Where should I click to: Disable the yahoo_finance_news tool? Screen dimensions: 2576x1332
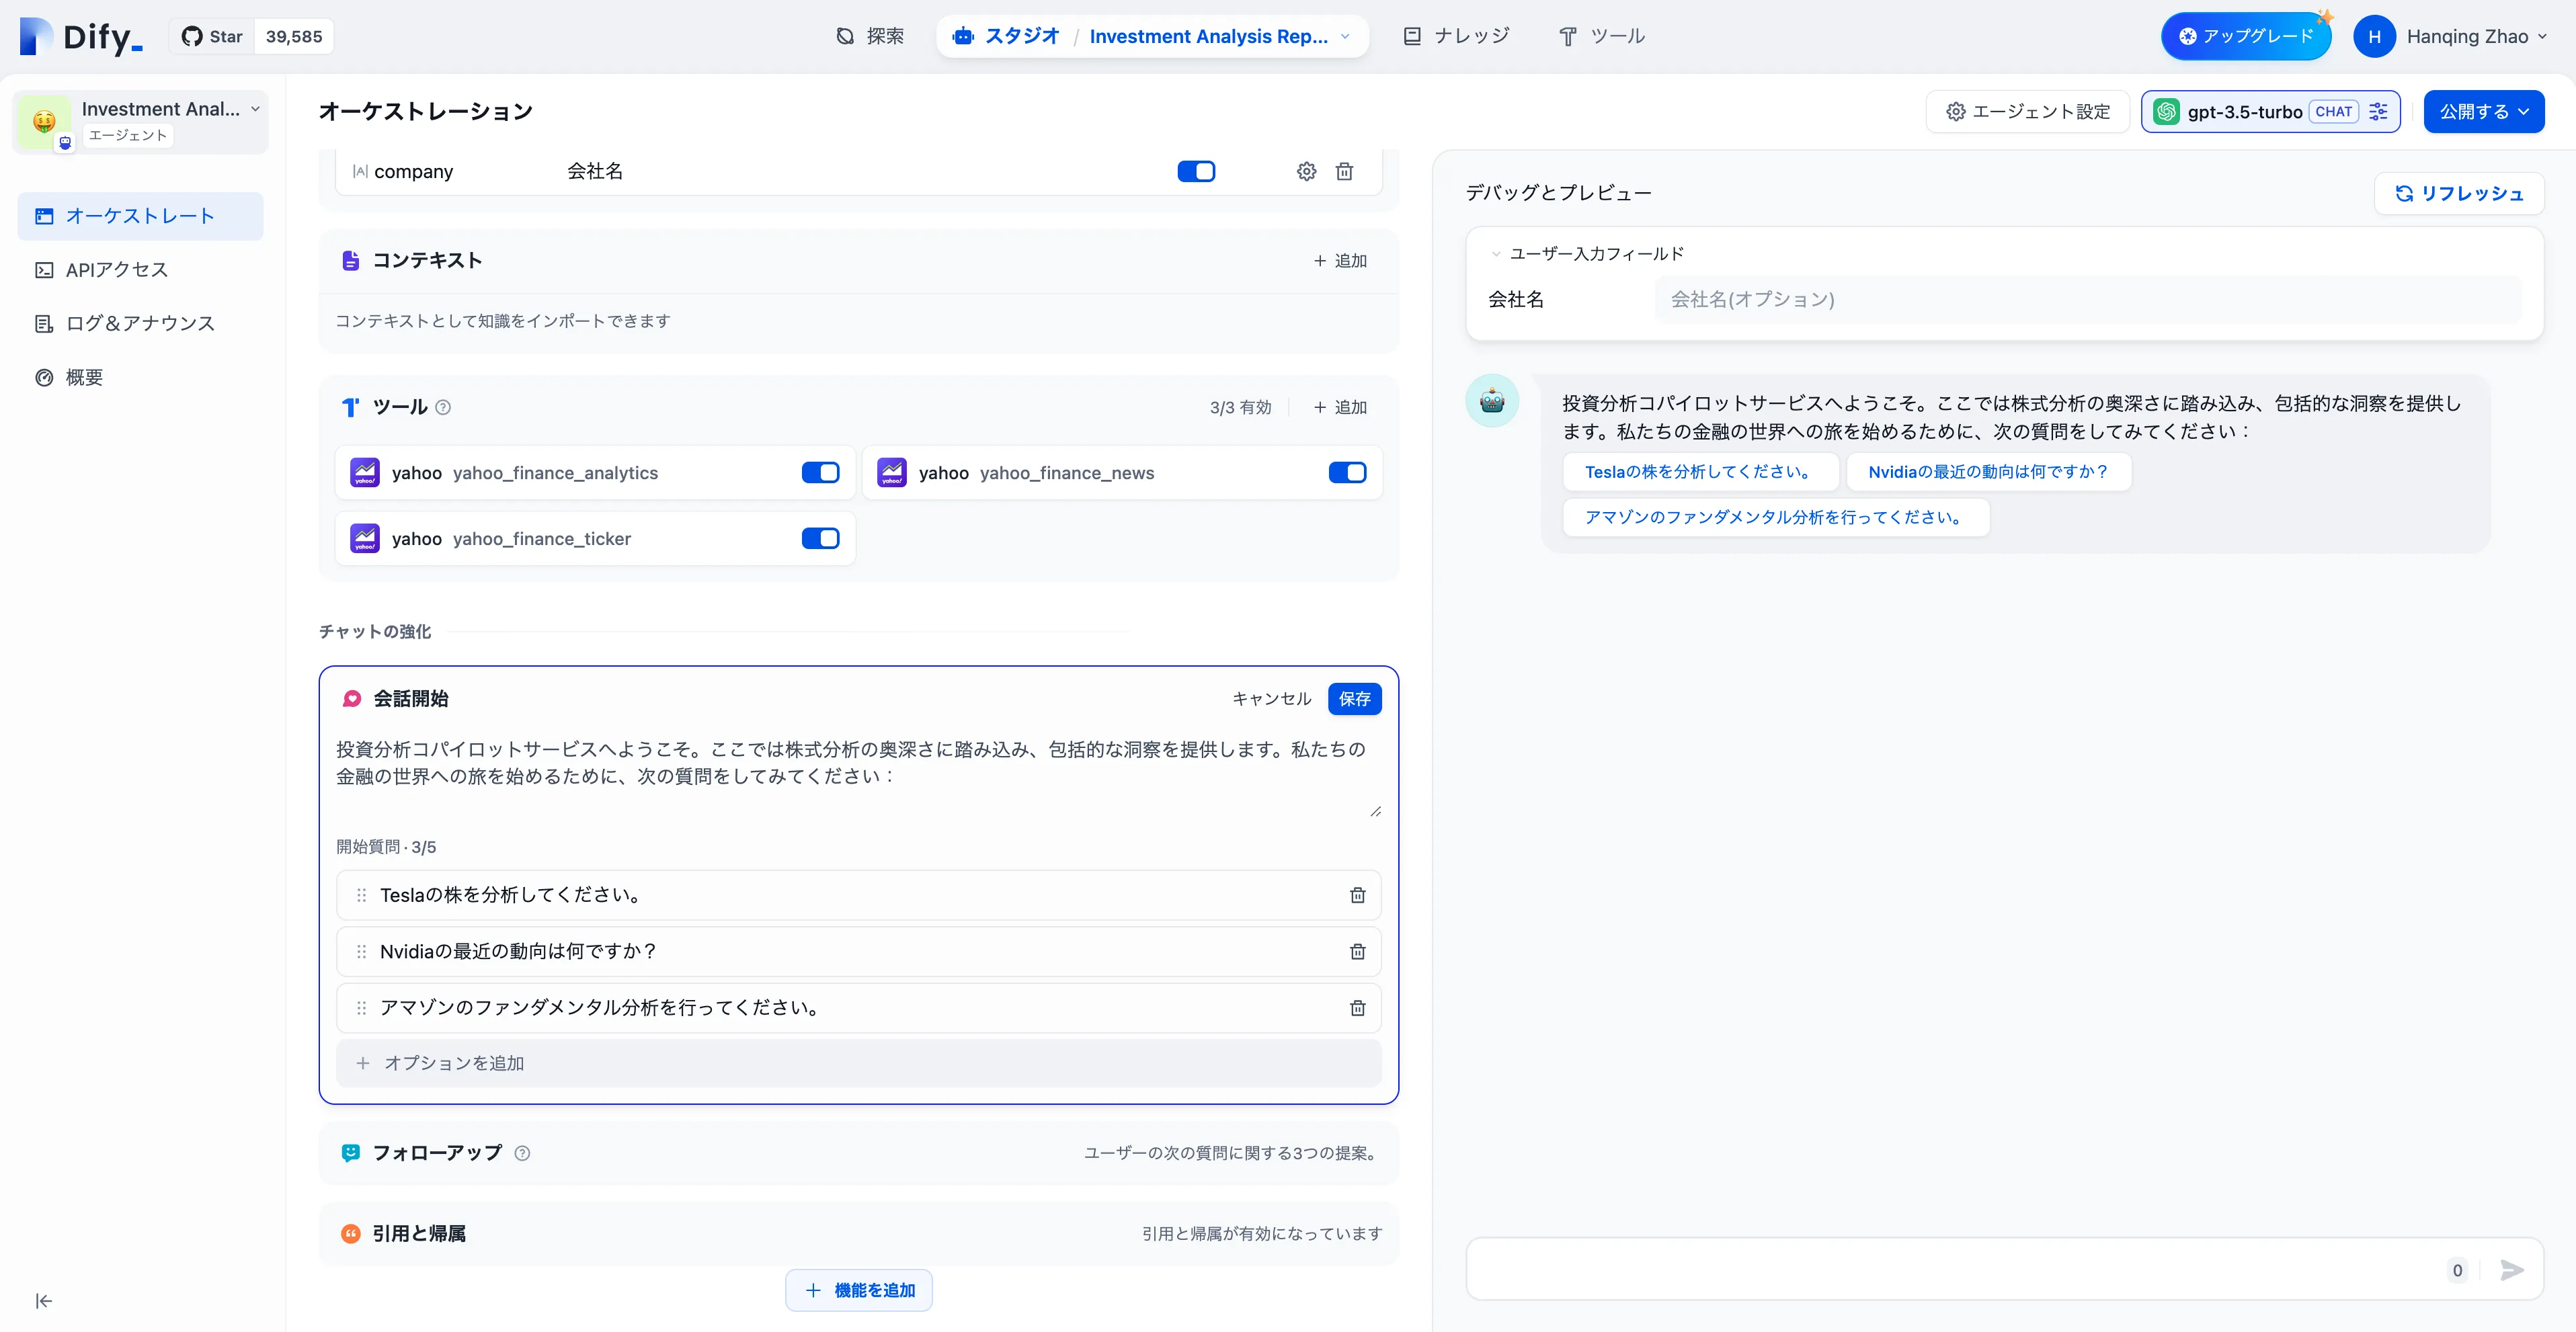point(1346,473)
